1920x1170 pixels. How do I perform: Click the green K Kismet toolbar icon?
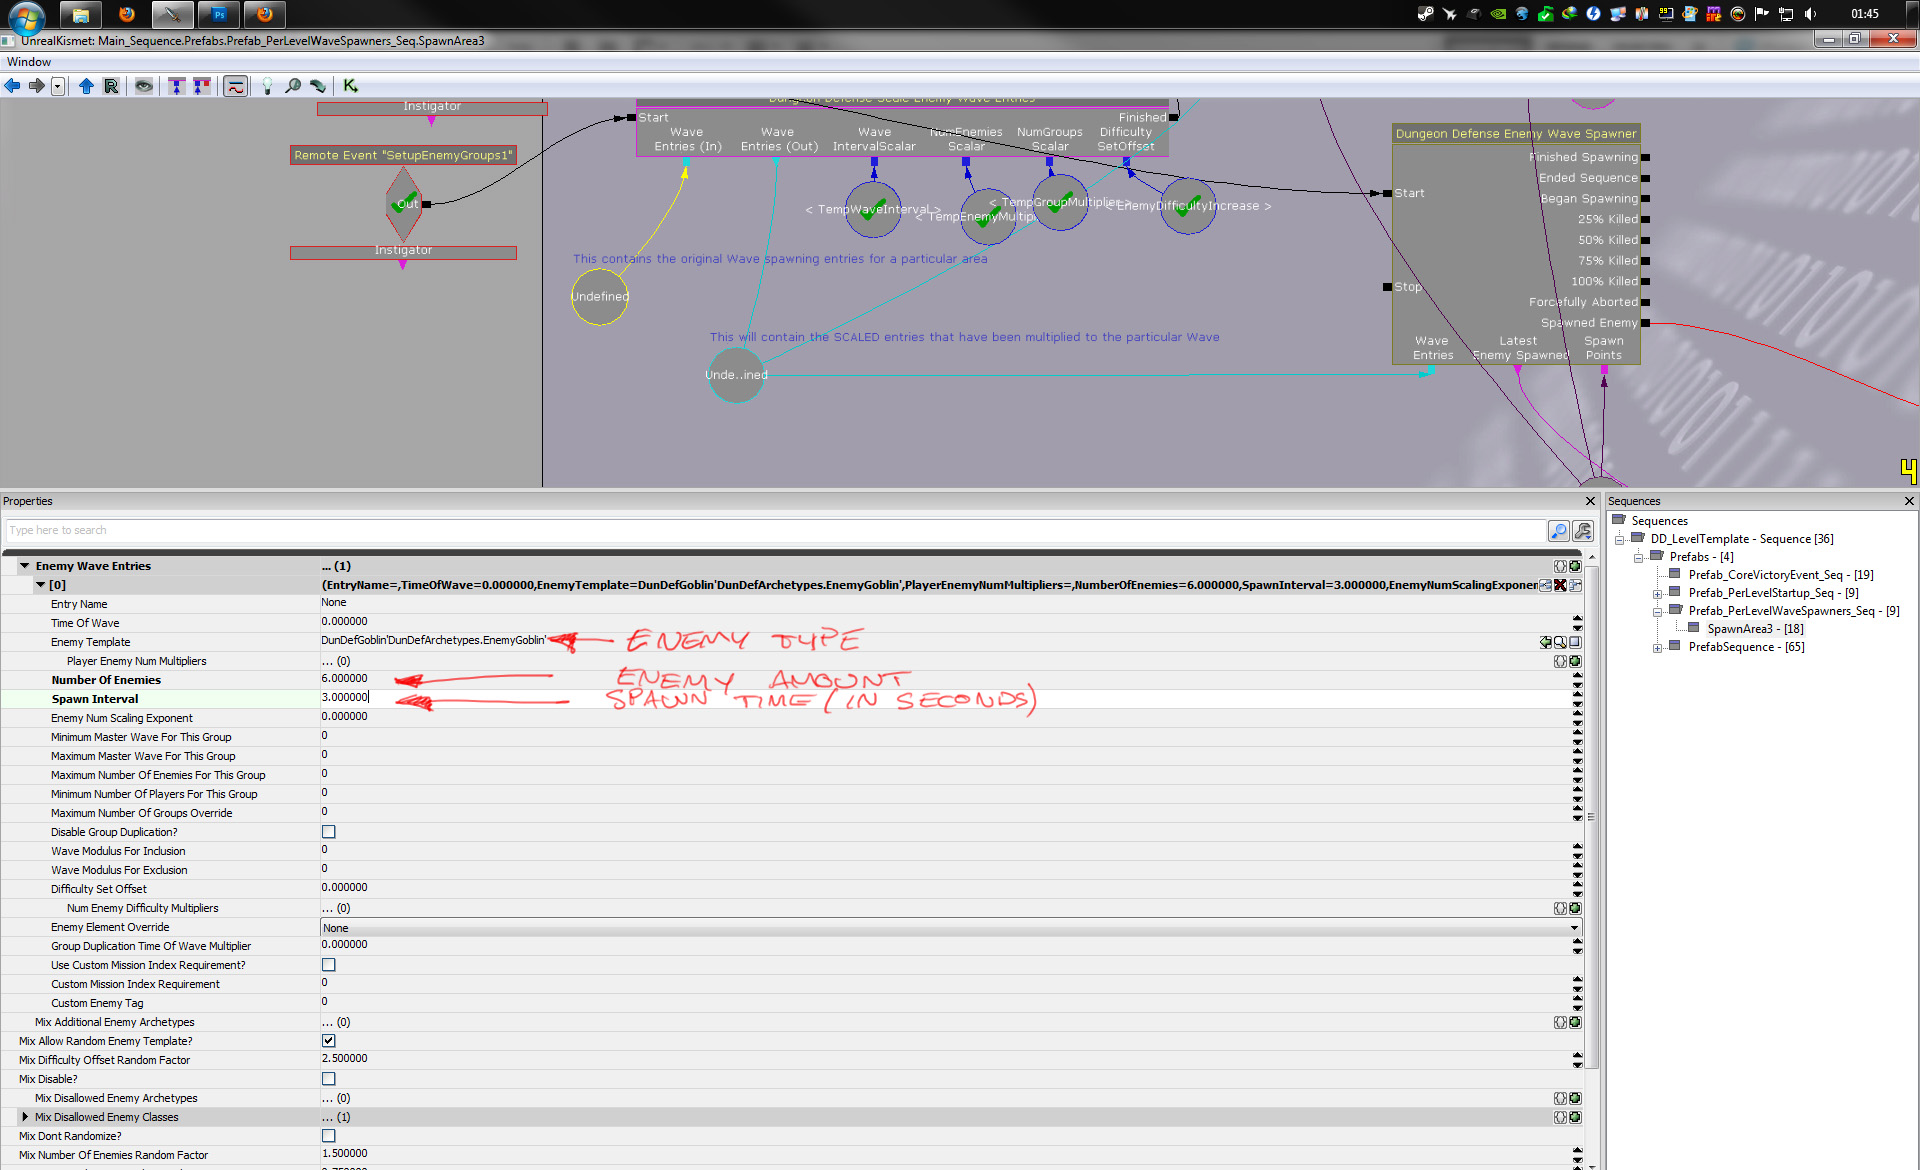pos(350,86)
